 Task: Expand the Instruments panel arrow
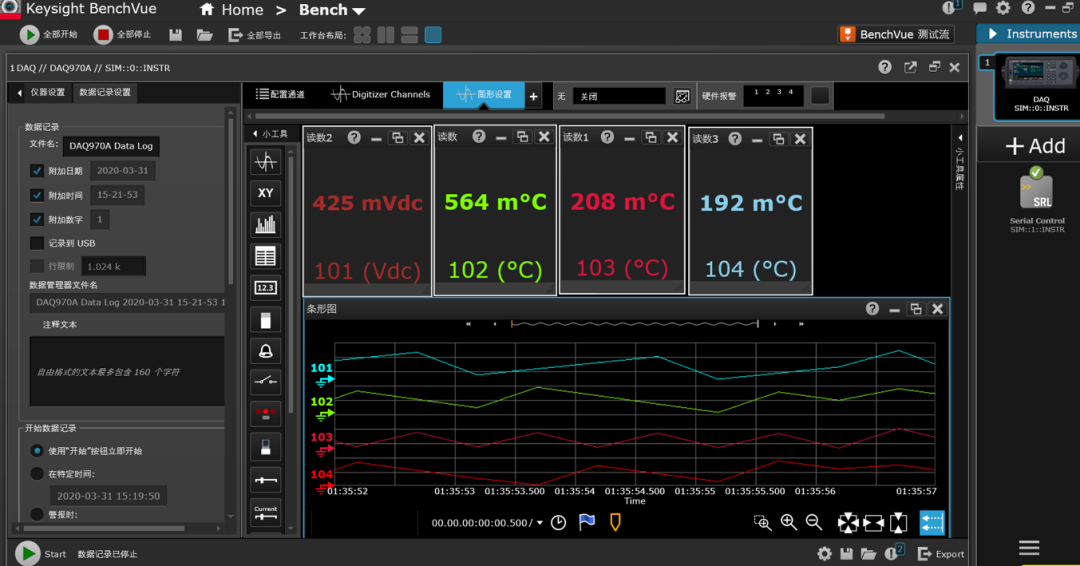(x=993, y=34)
